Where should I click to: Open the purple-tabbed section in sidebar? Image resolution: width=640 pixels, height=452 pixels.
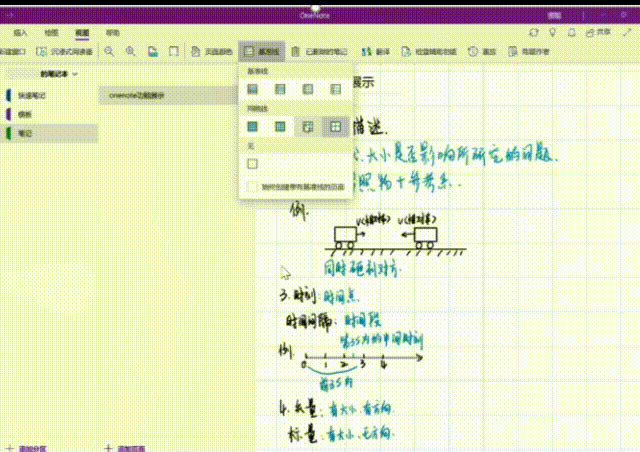(x=49, y=114)
